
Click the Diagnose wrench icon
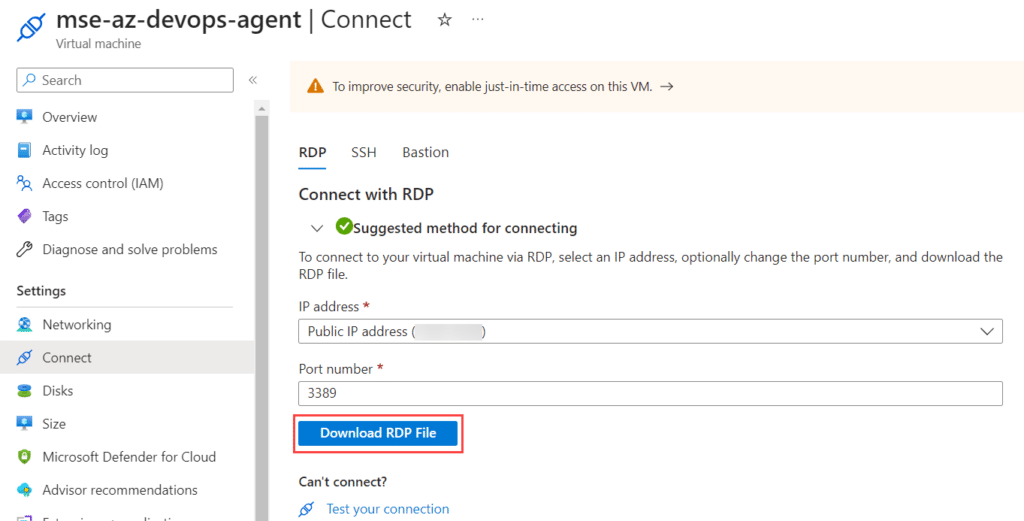pyautogui.click(x=24, y=249)
